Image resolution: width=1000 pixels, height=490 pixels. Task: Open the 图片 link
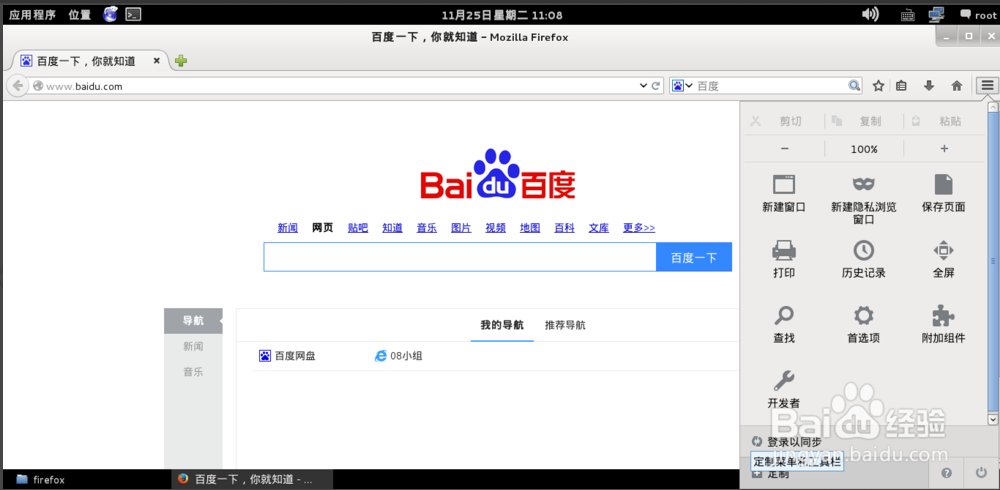pos(461,228)
